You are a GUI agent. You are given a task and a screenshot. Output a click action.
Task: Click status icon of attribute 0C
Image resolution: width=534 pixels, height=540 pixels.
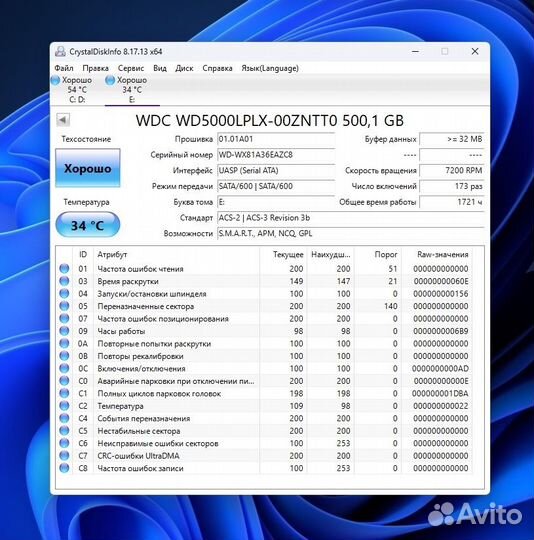point(64,368)
